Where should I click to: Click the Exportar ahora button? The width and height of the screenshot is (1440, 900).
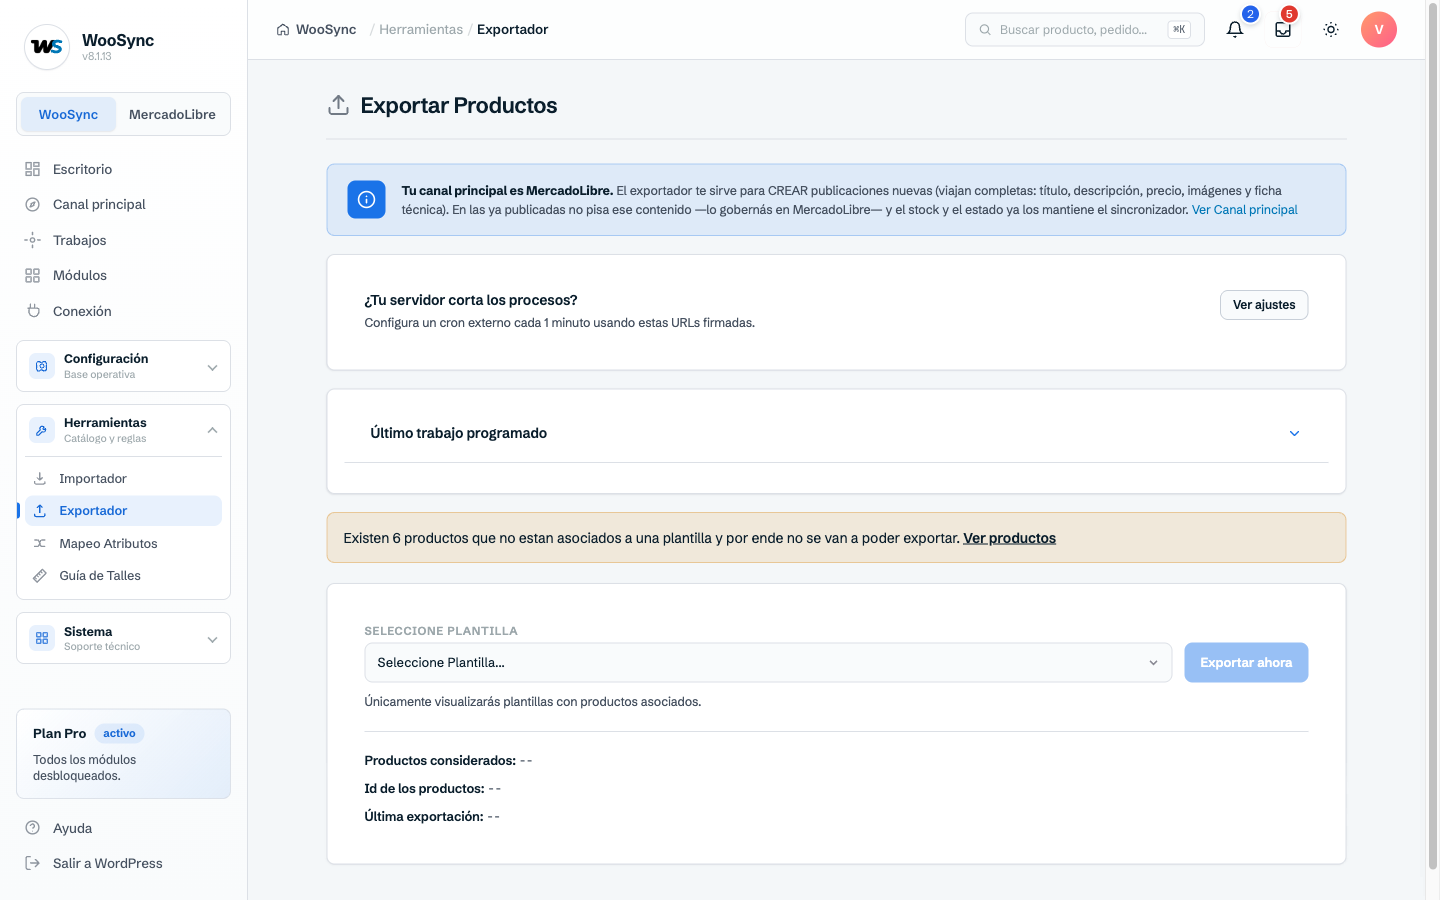pos(1246,663)
